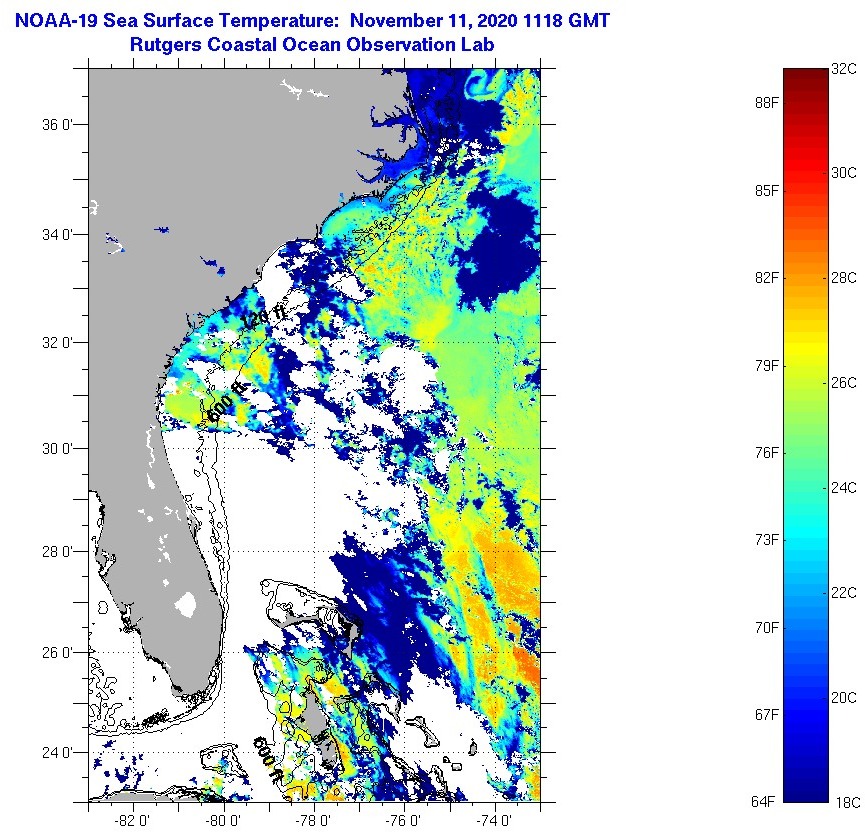
Task: Click the 24C label on the colorbar
Action: (843, 488)
